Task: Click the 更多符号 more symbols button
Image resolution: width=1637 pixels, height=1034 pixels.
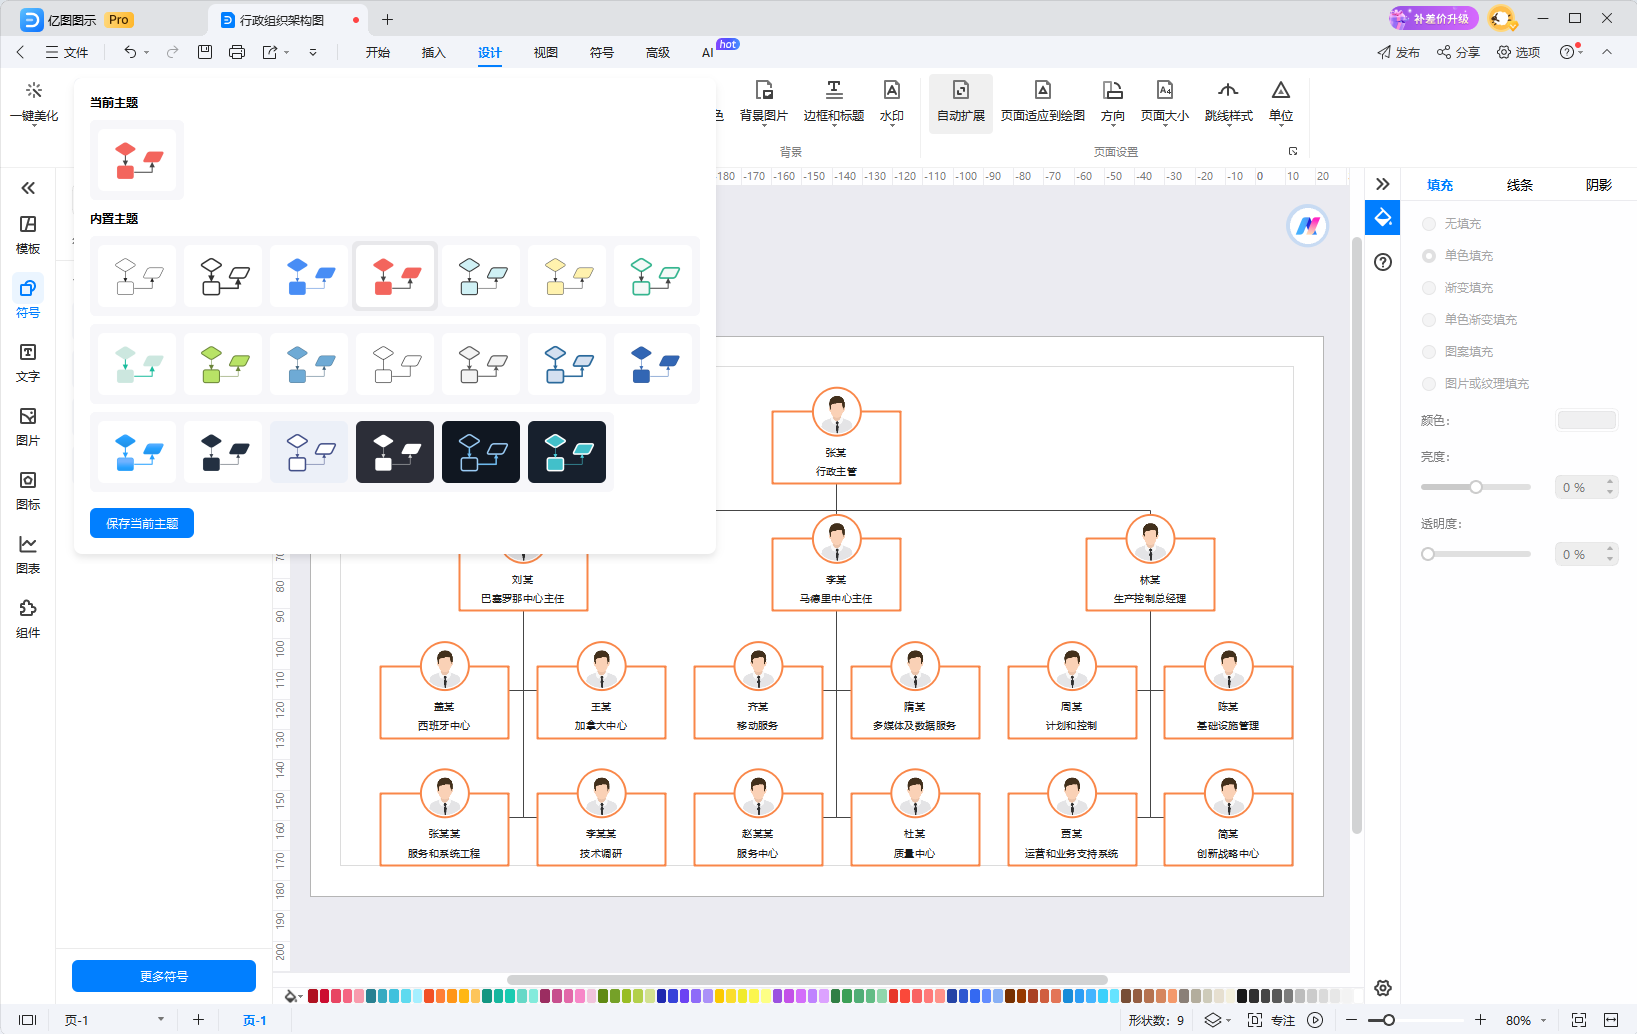Action: tap(164, 976)
